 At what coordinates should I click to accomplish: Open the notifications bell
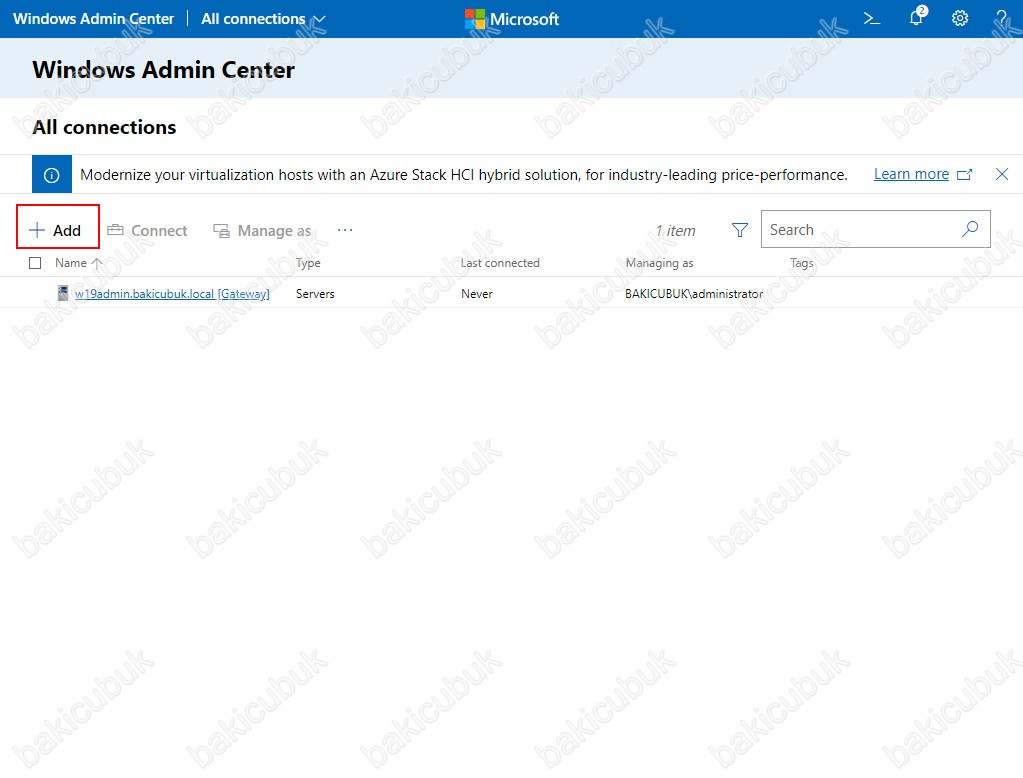tap(917, 17)
